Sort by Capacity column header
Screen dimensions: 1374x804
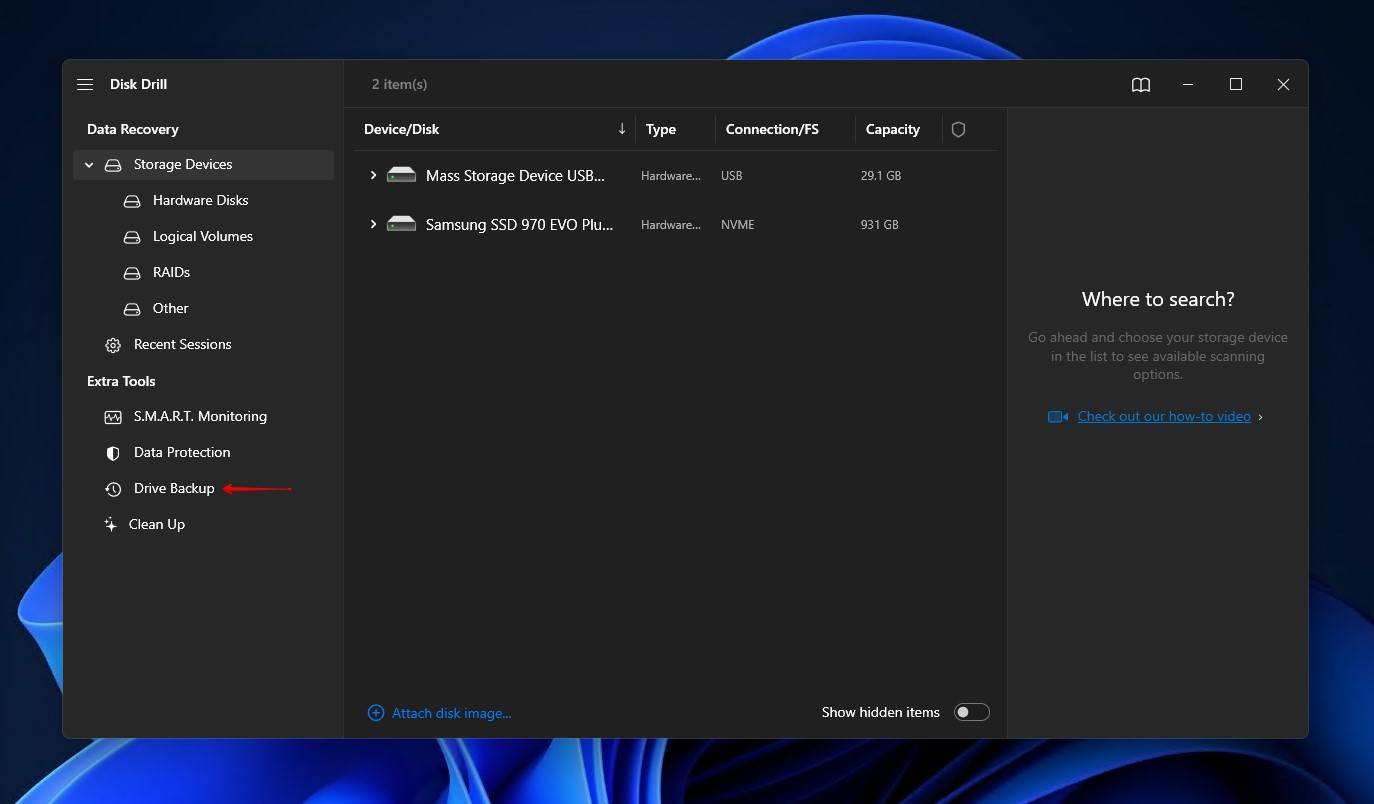click(x=893, y=129)
